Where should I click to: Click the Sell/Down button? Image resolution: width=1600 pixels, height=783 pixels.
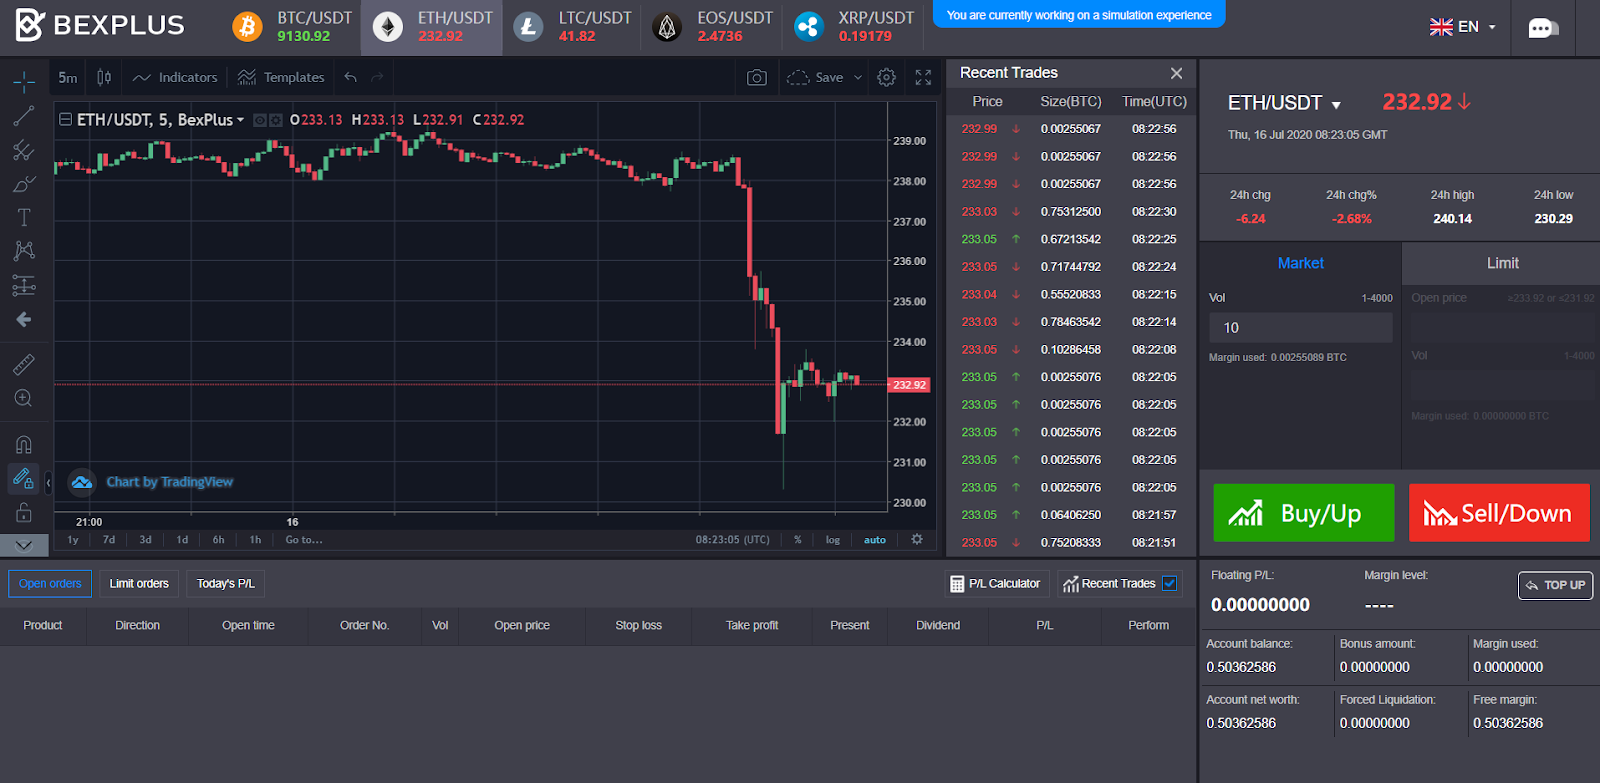[x=1499, y=513]
